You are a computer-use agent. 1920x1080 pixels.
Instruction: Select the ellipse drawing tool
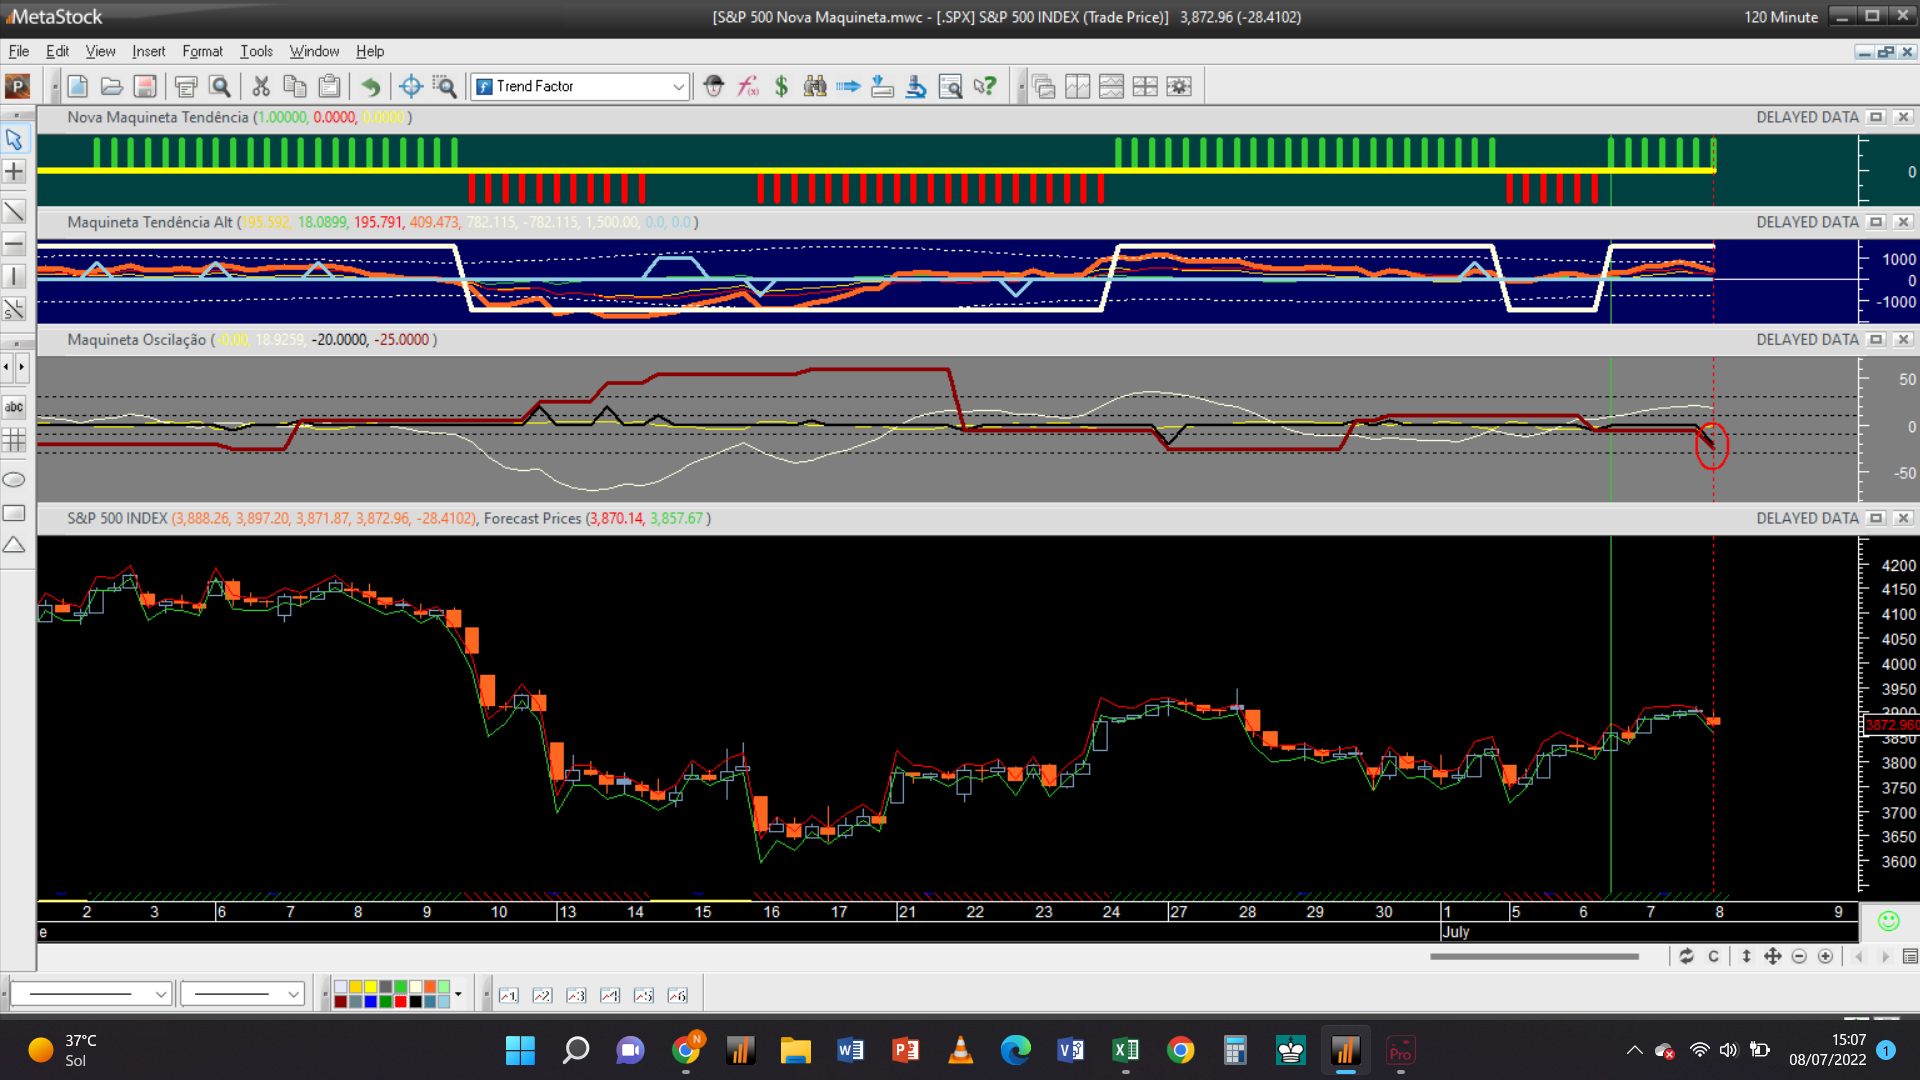pos(14,480)
